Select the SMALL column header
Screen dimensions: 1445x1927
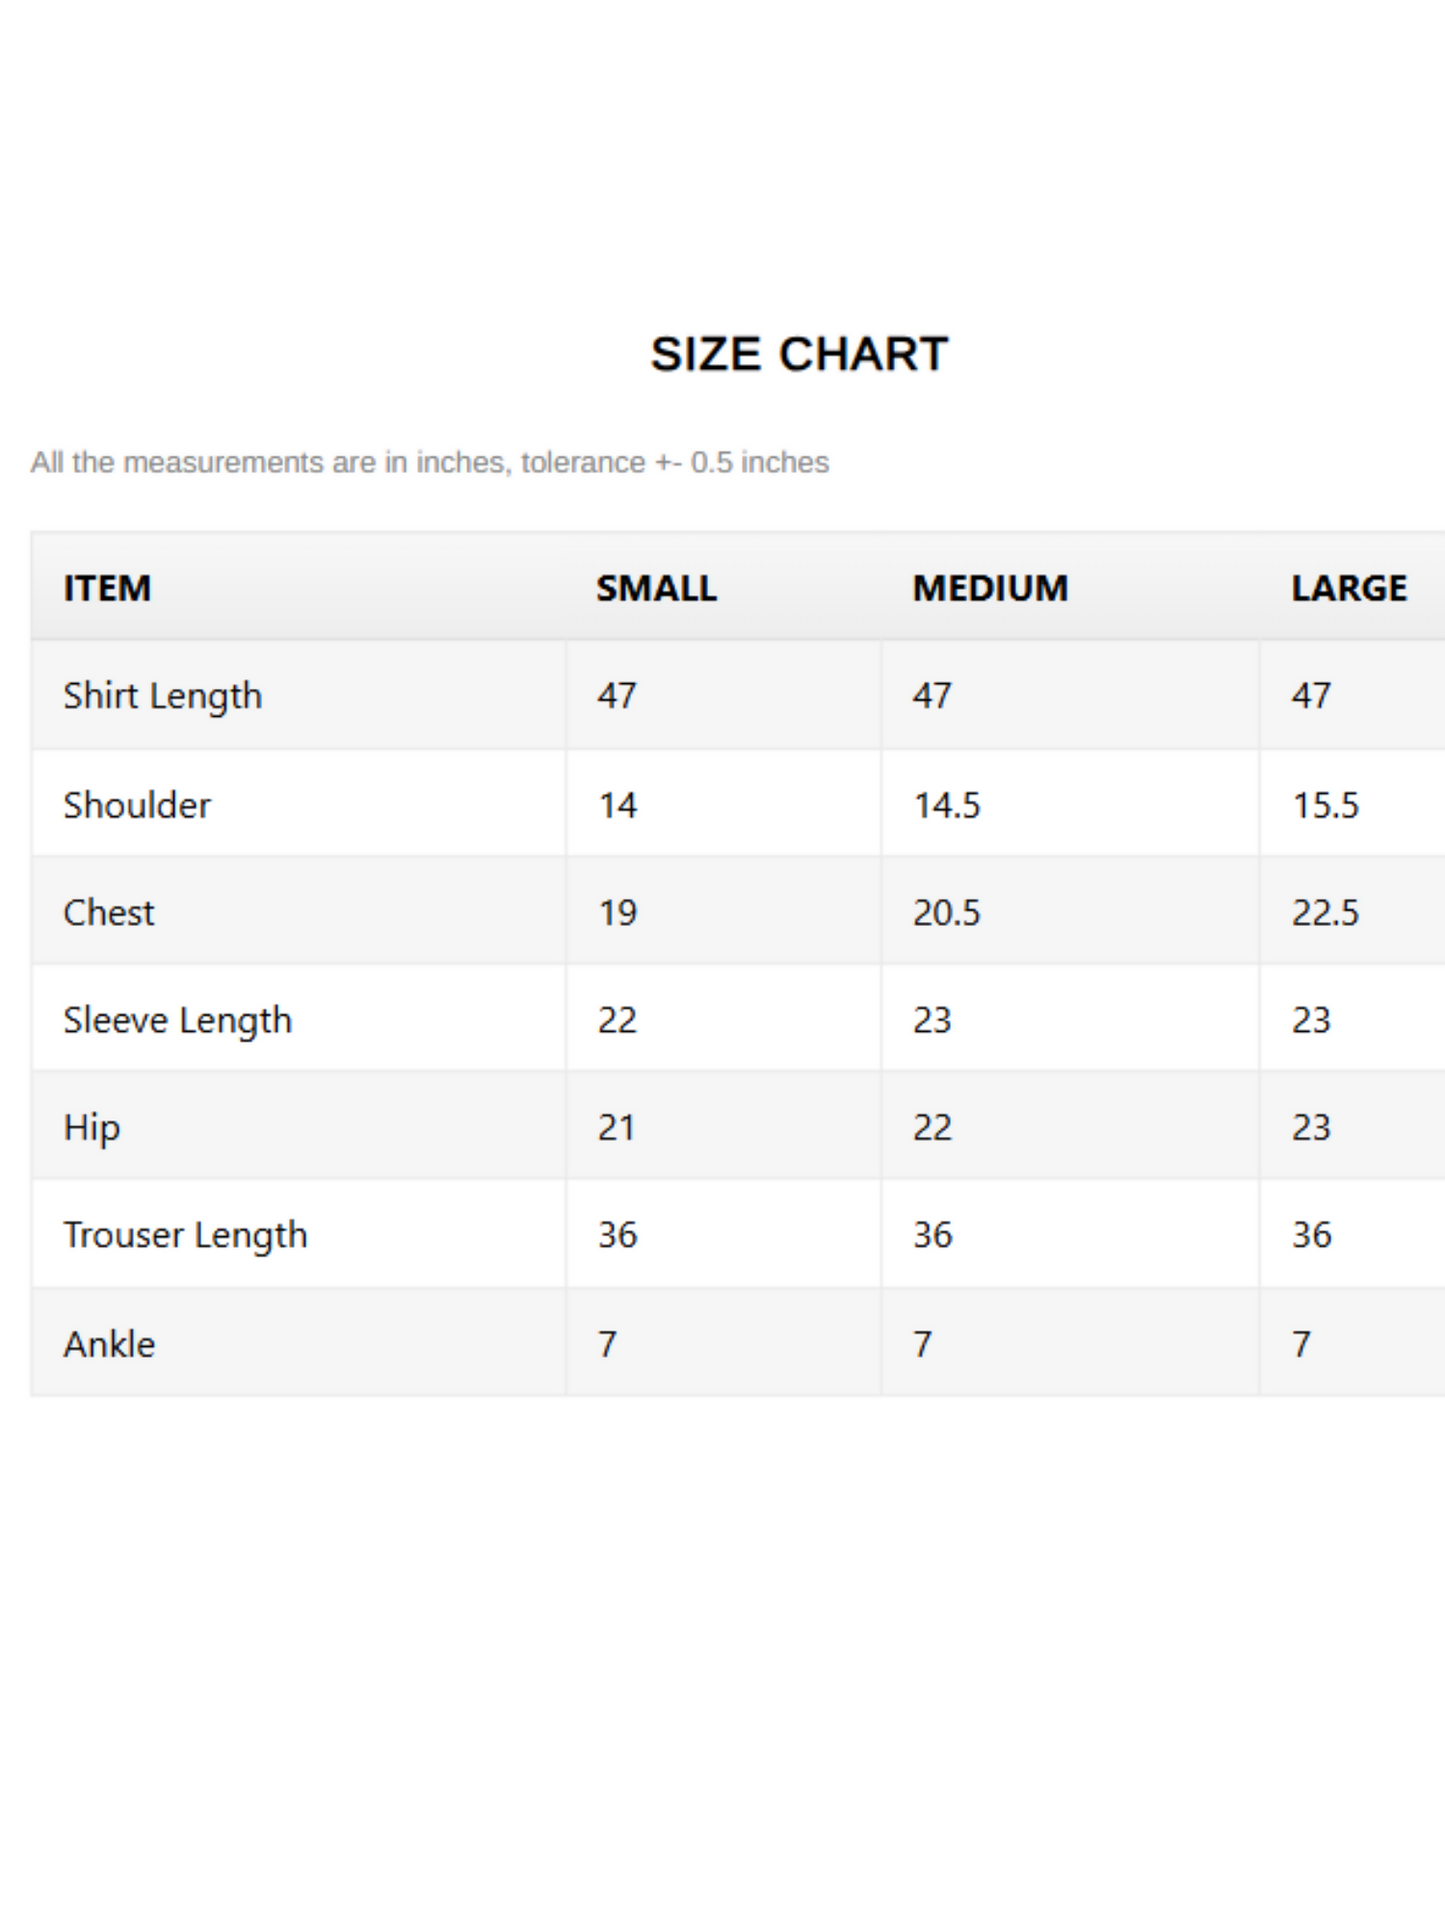[x=656, y=588]
